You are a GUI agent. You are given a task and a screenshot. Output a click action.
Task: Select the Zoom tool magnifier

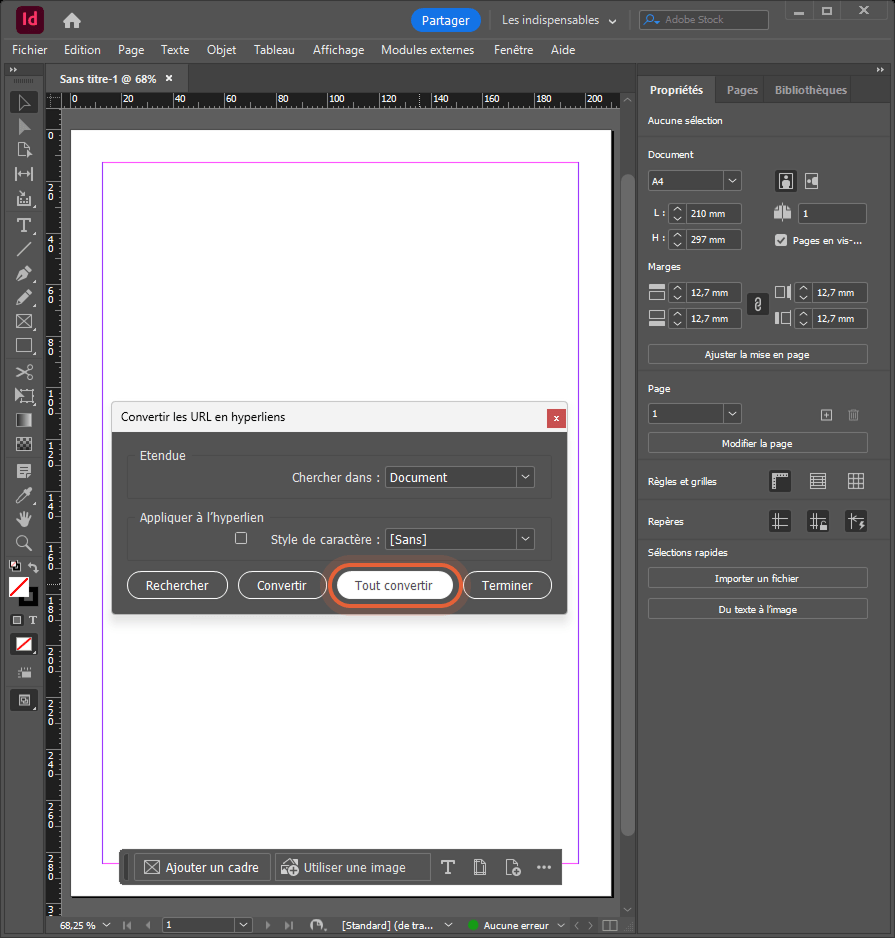click(x=24, y=543)
